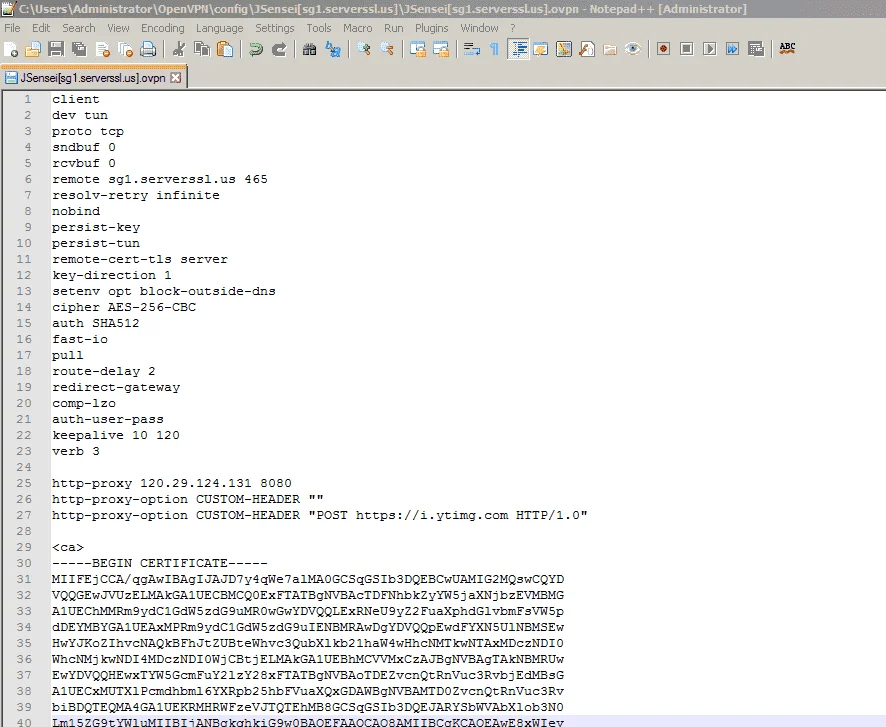Open the Plugins menu
Image resolution: width=886 pixels, height=727 pixels.
pyautogui.click(x=432, y=28)
